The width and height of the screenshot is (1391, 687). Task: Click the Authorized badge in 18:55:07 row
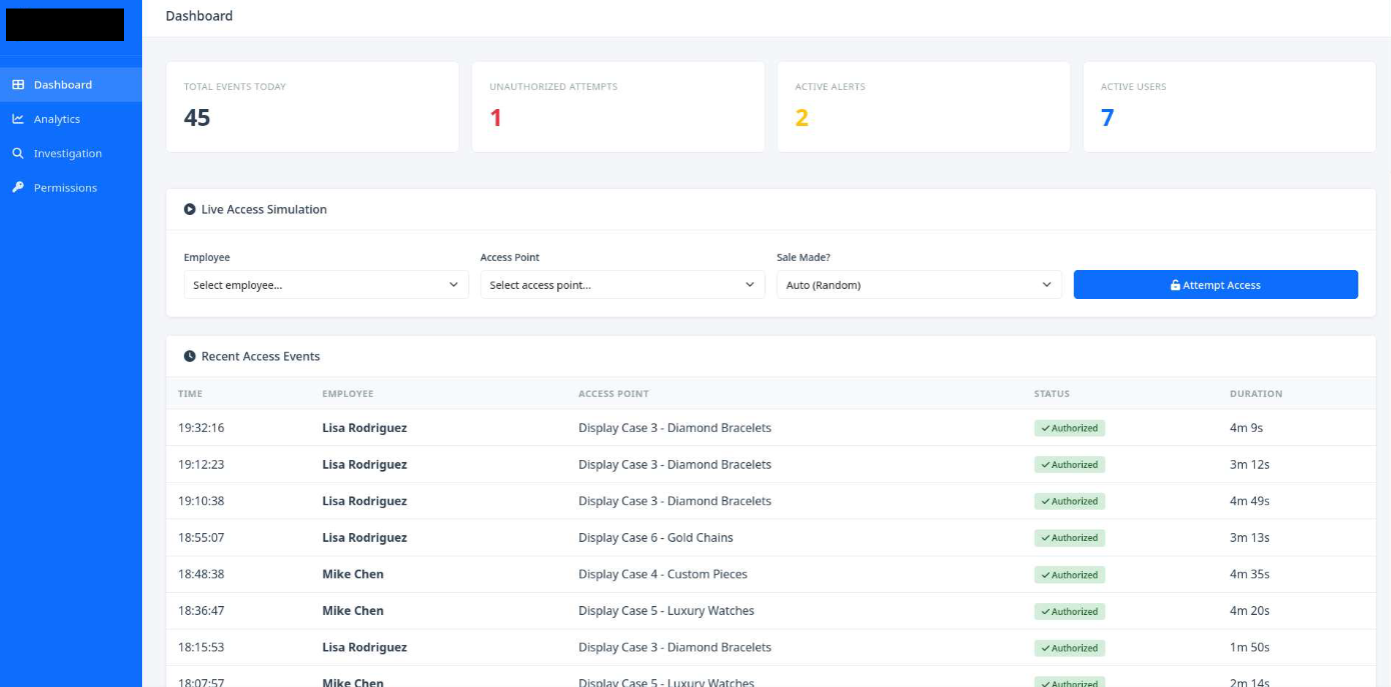1069,538
